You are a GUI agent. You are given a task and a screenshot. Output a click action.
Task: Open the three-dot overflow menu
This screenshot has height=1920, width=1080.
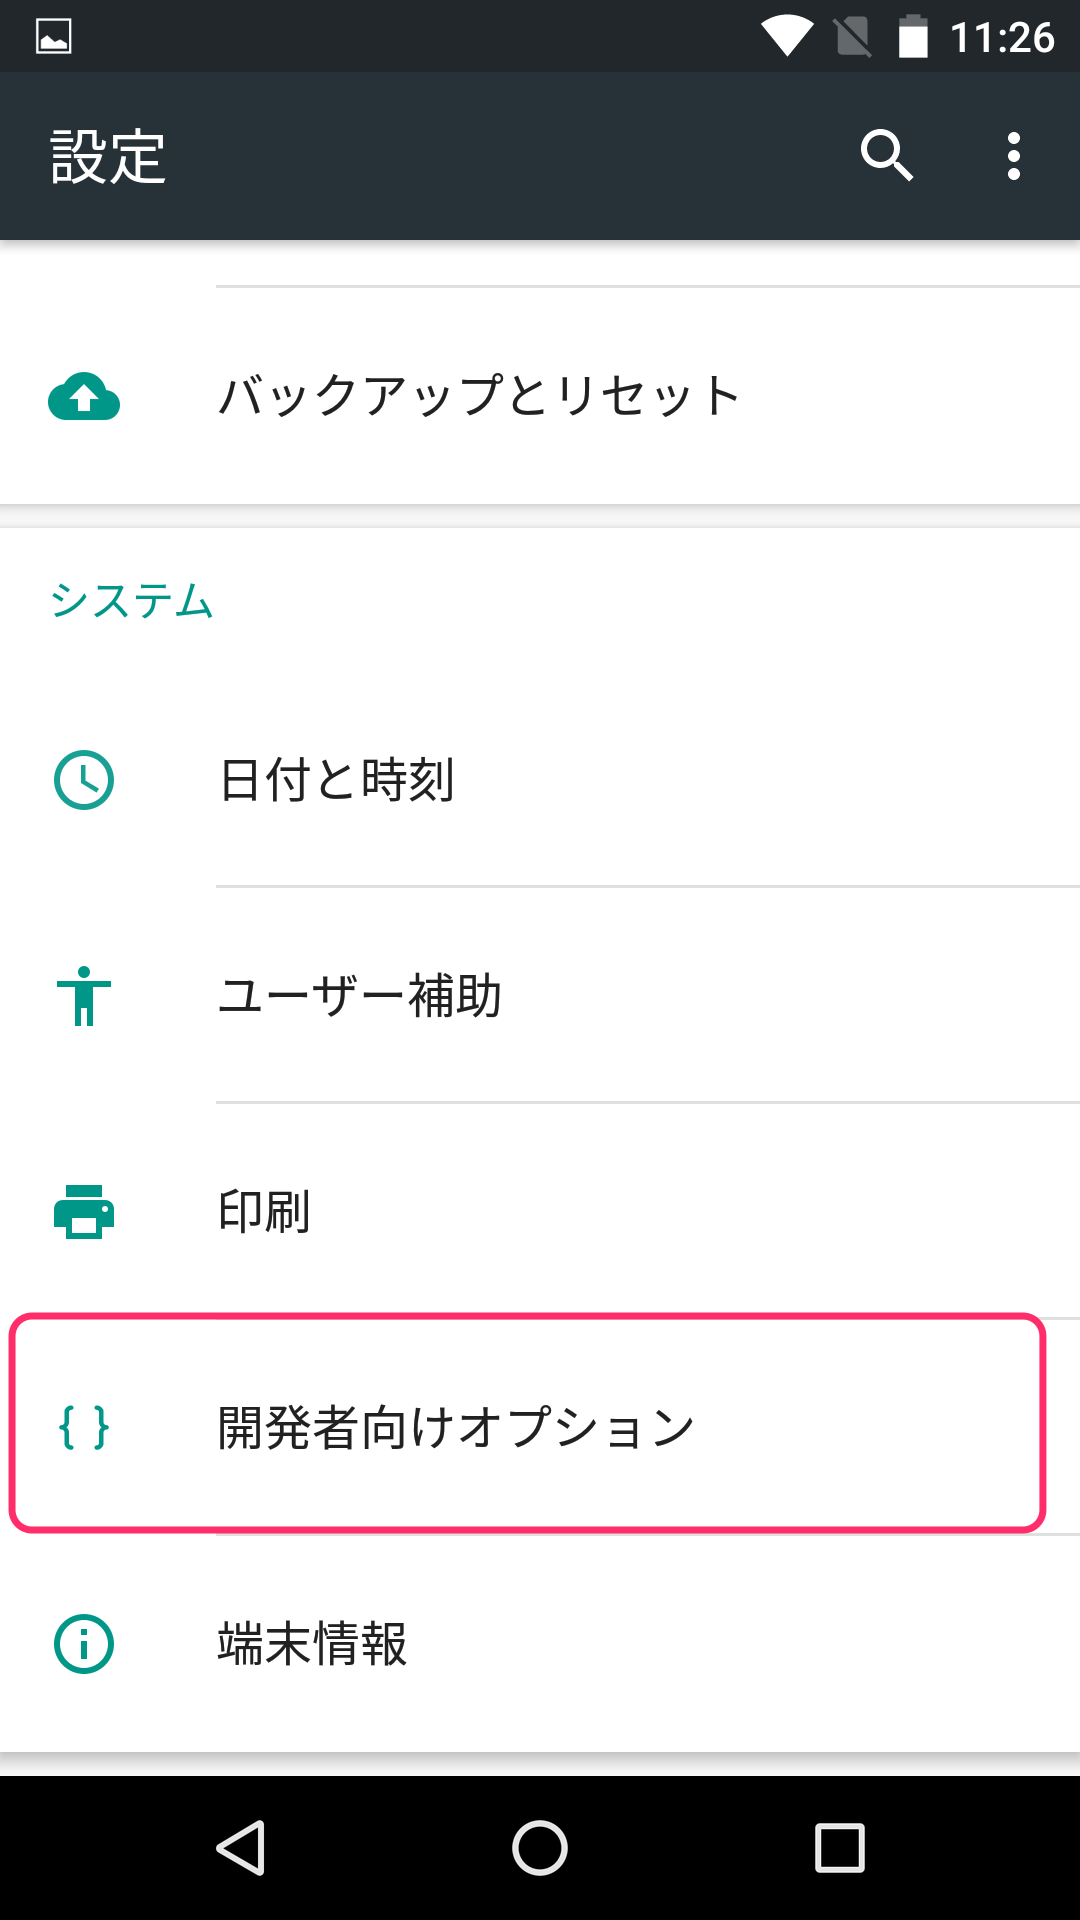point(1013,156)
